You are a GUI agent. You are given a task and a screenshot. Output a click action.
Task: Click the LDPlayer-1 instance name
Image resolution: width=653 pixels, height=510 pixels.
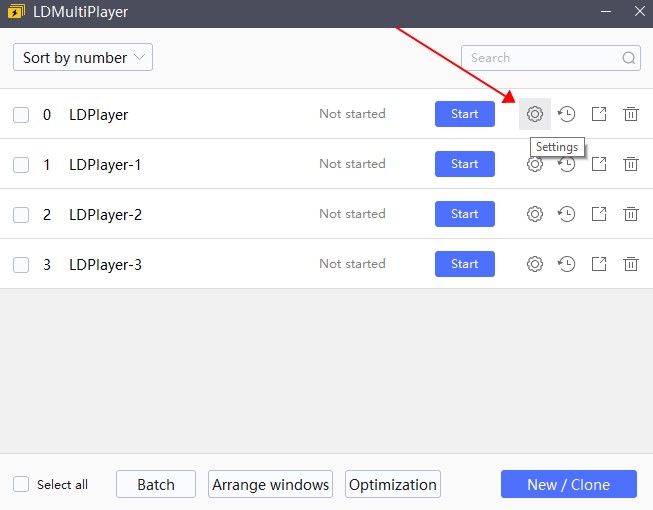coord(105,165)
